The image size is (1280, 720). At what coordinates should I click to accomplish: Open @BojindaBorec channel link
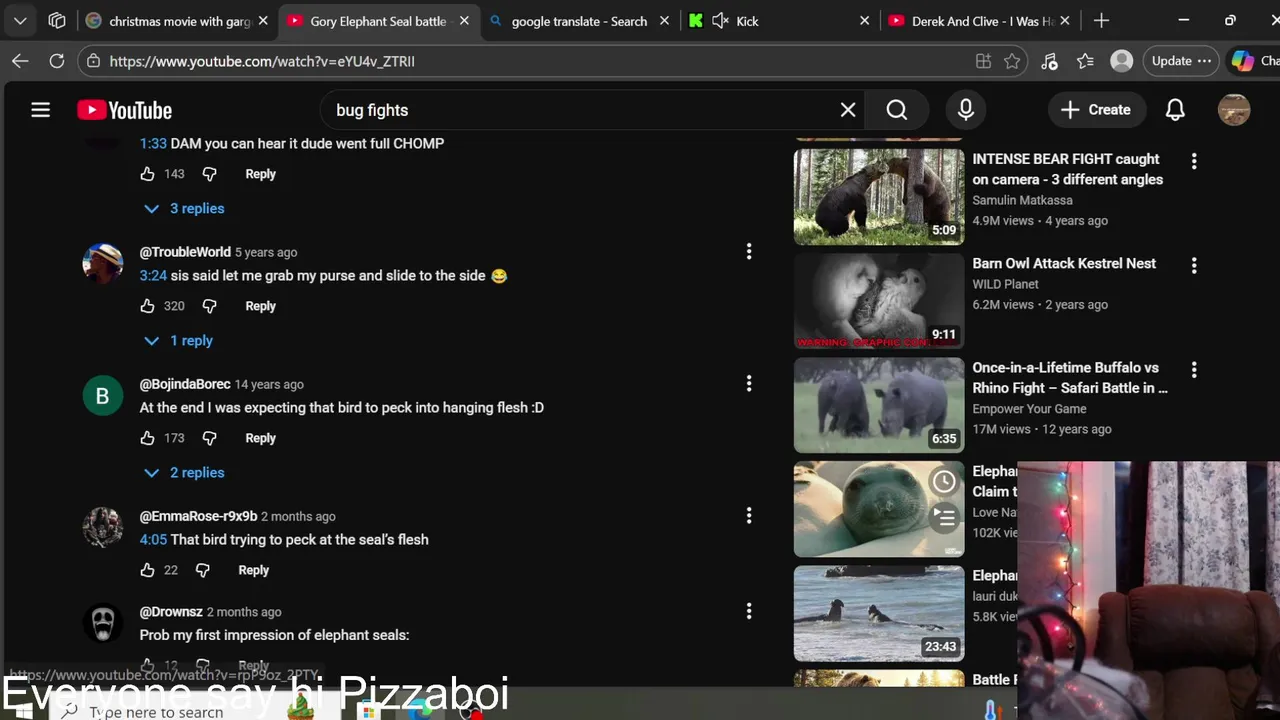tap(185, 384)
